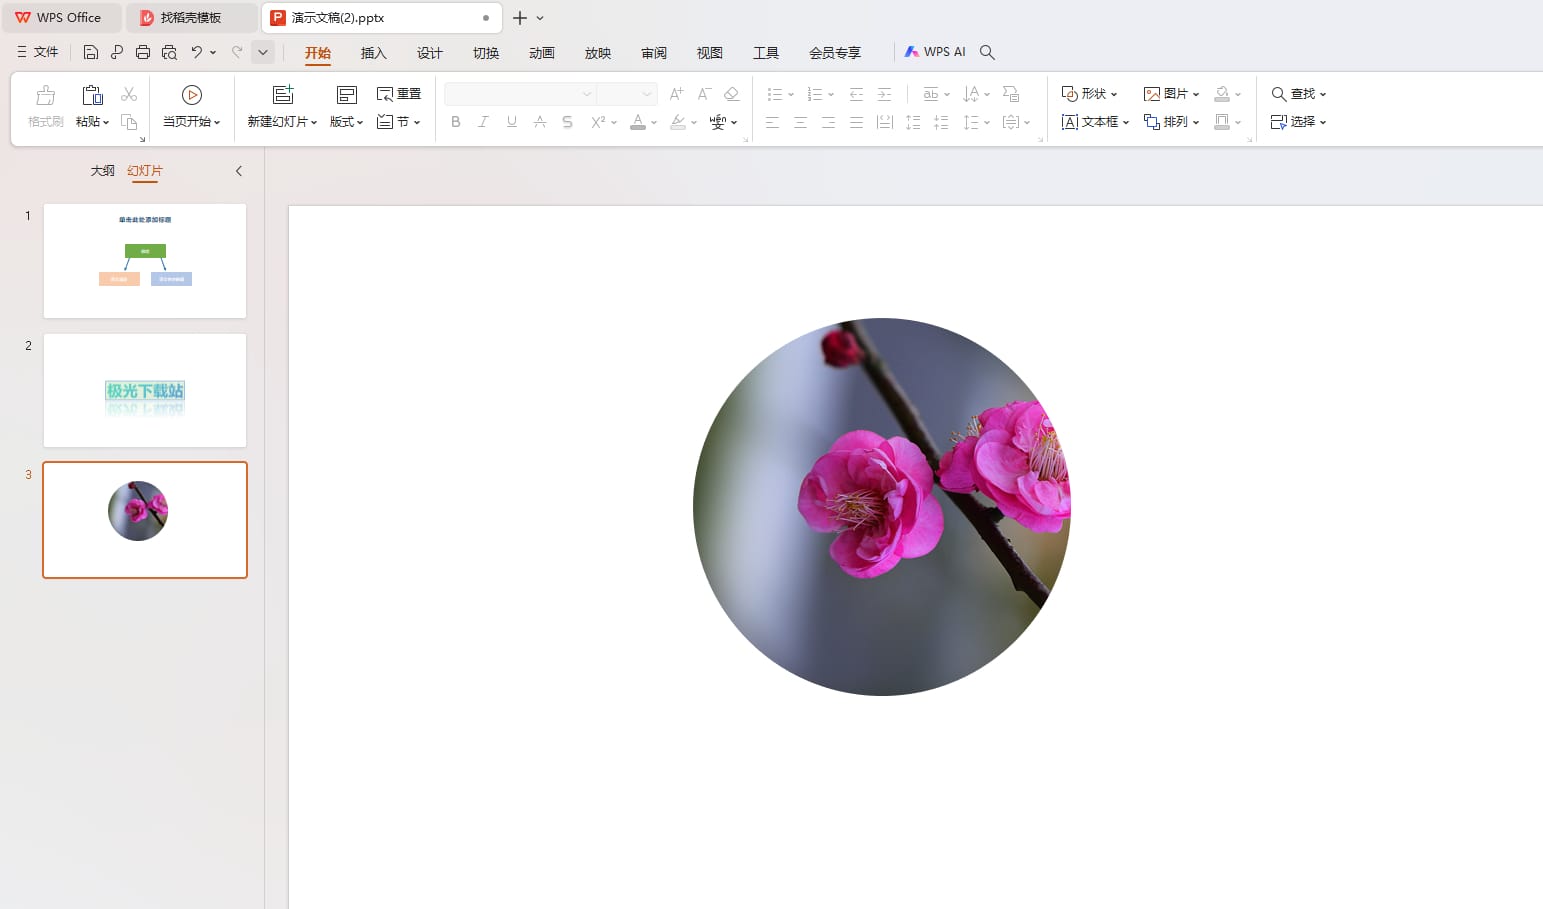Click the Cut scissors icon
This screenshot has width=1543, height=909.
click(x=129, y=94)
